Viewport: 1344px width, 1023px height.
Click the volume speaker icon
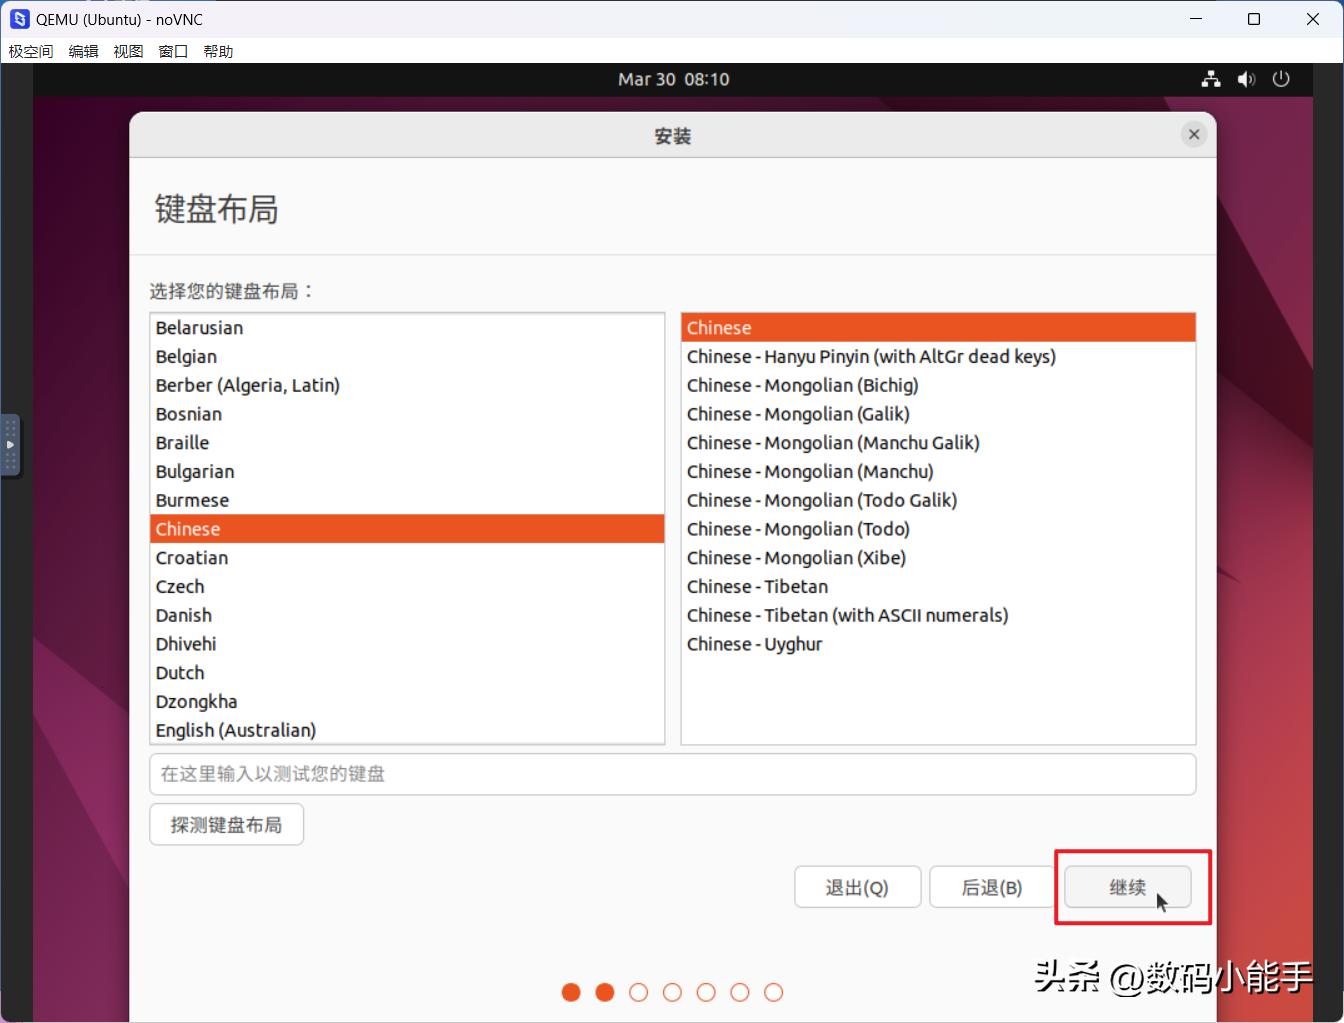coord(1246,79)
